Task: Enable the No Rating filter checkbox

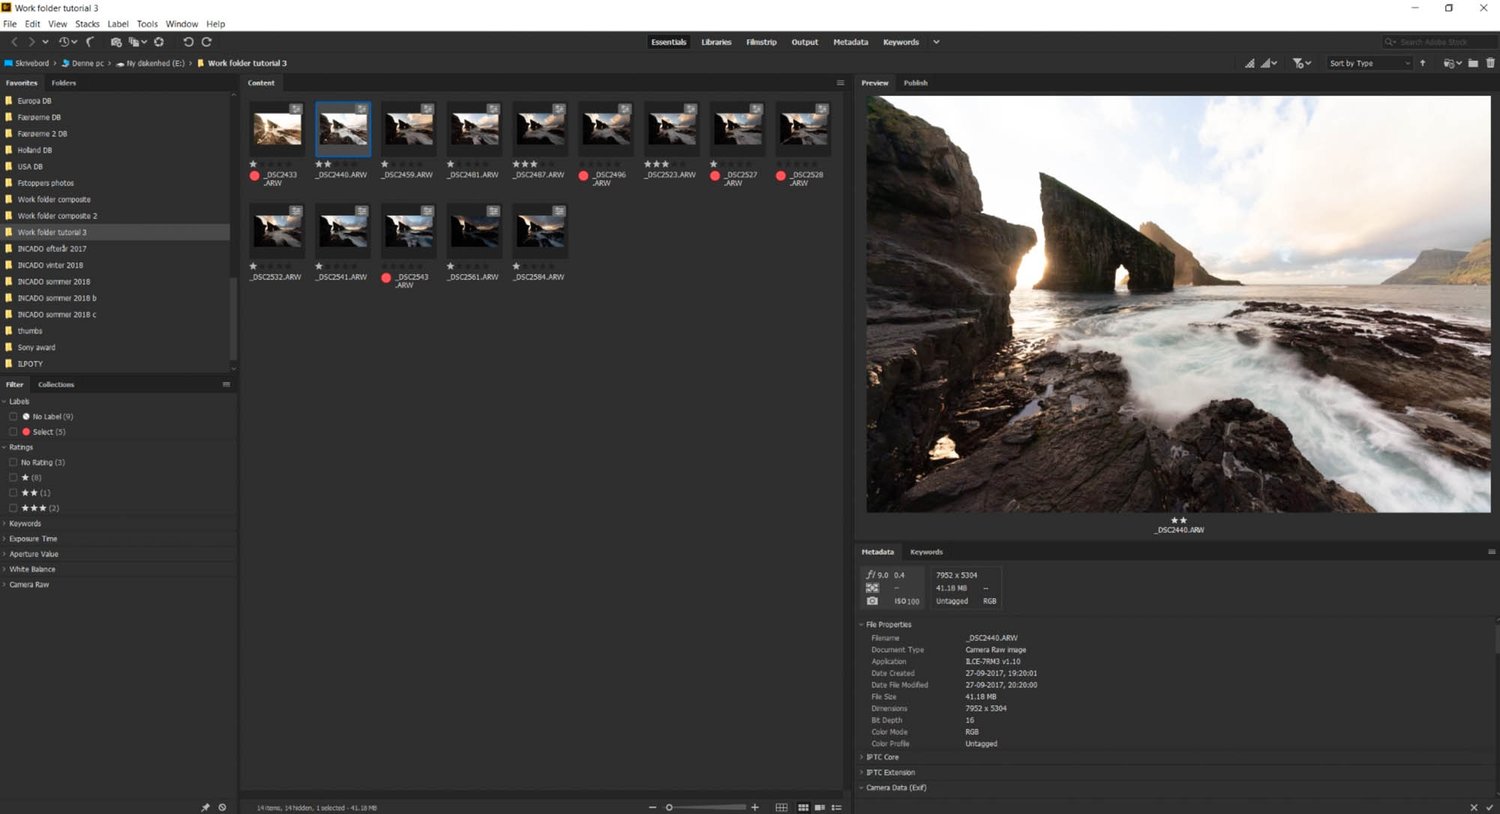Action: [x=13, y=463]
